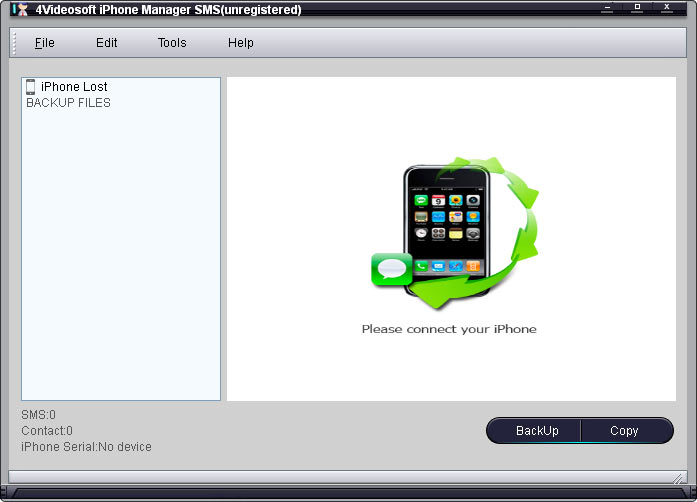Open the Help menu
The width and height of the screenshot is (697, 502).
click(241, 43)
